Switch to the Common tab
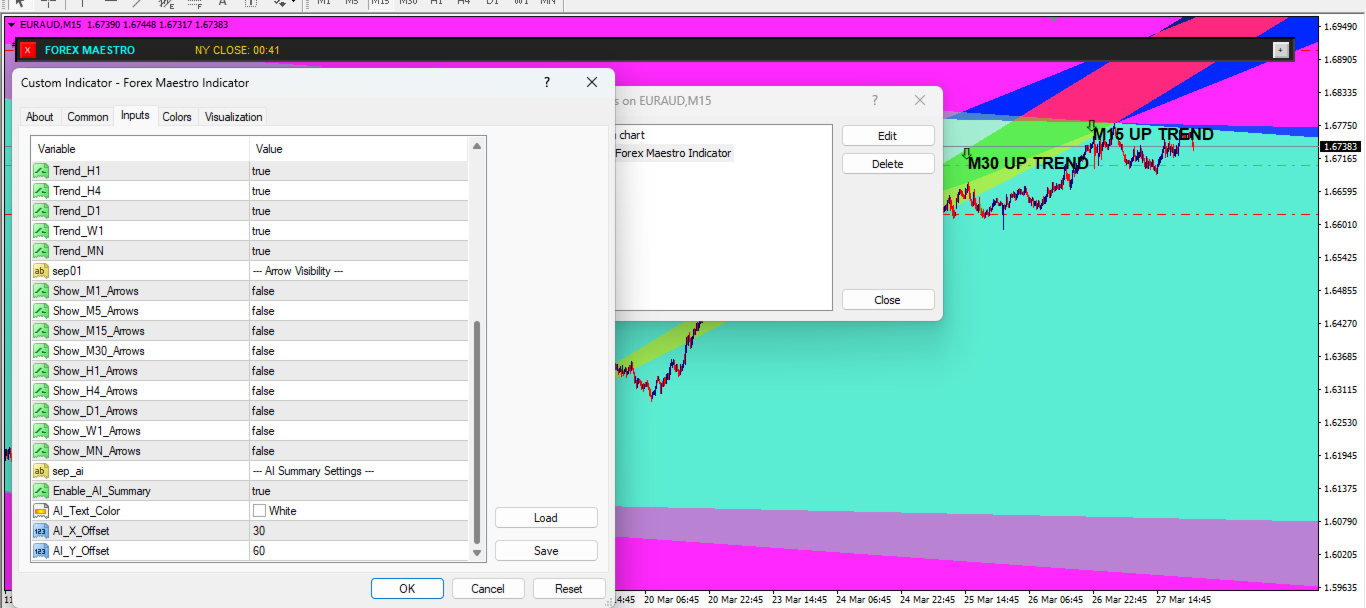 88,117
